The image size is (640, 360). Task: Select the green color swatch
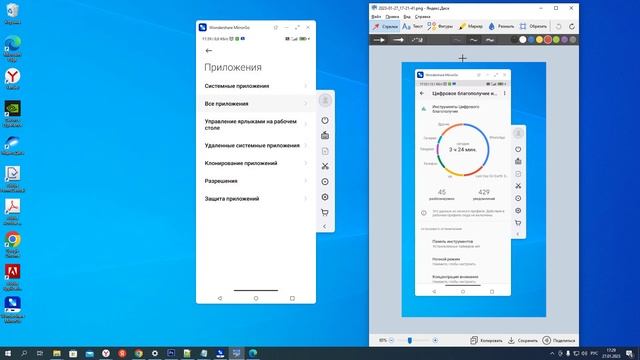(x=556, y=40)
